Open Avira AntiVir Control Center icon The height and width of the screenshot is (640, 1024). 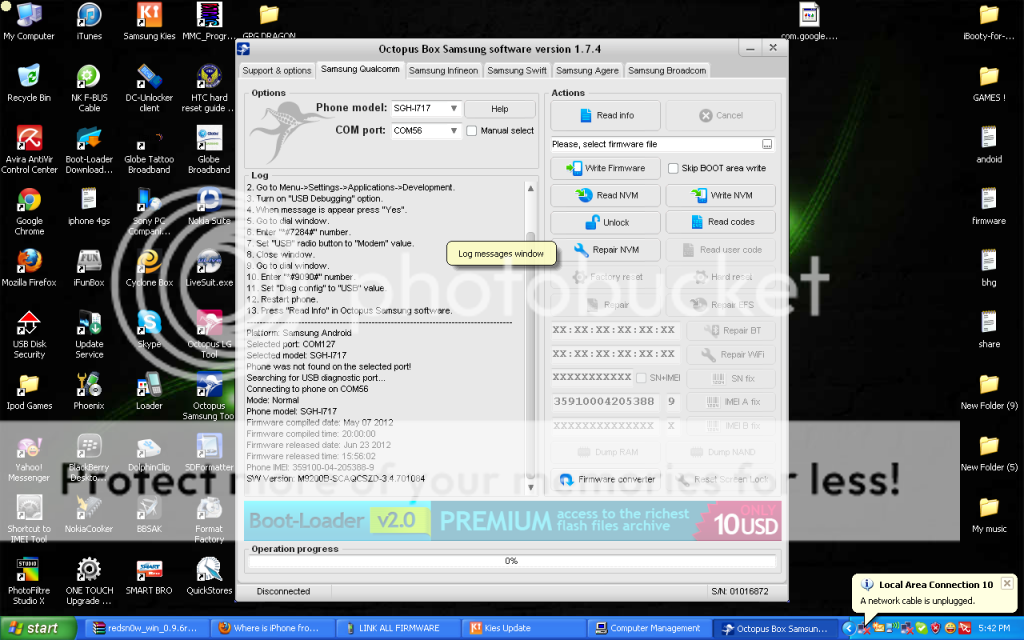point(29,150)
